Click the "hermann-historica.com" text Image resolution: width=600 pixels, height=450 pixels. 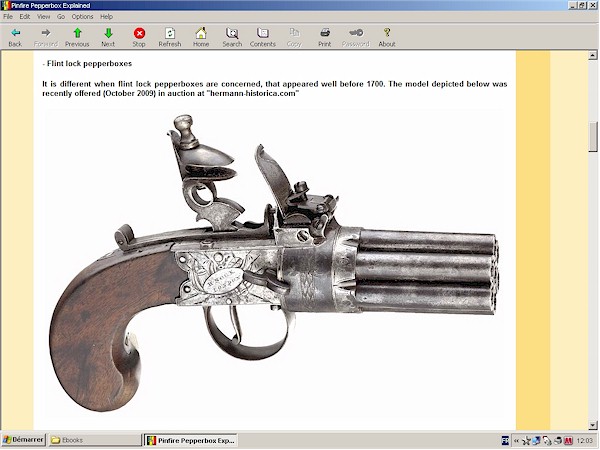pos(253,93)
